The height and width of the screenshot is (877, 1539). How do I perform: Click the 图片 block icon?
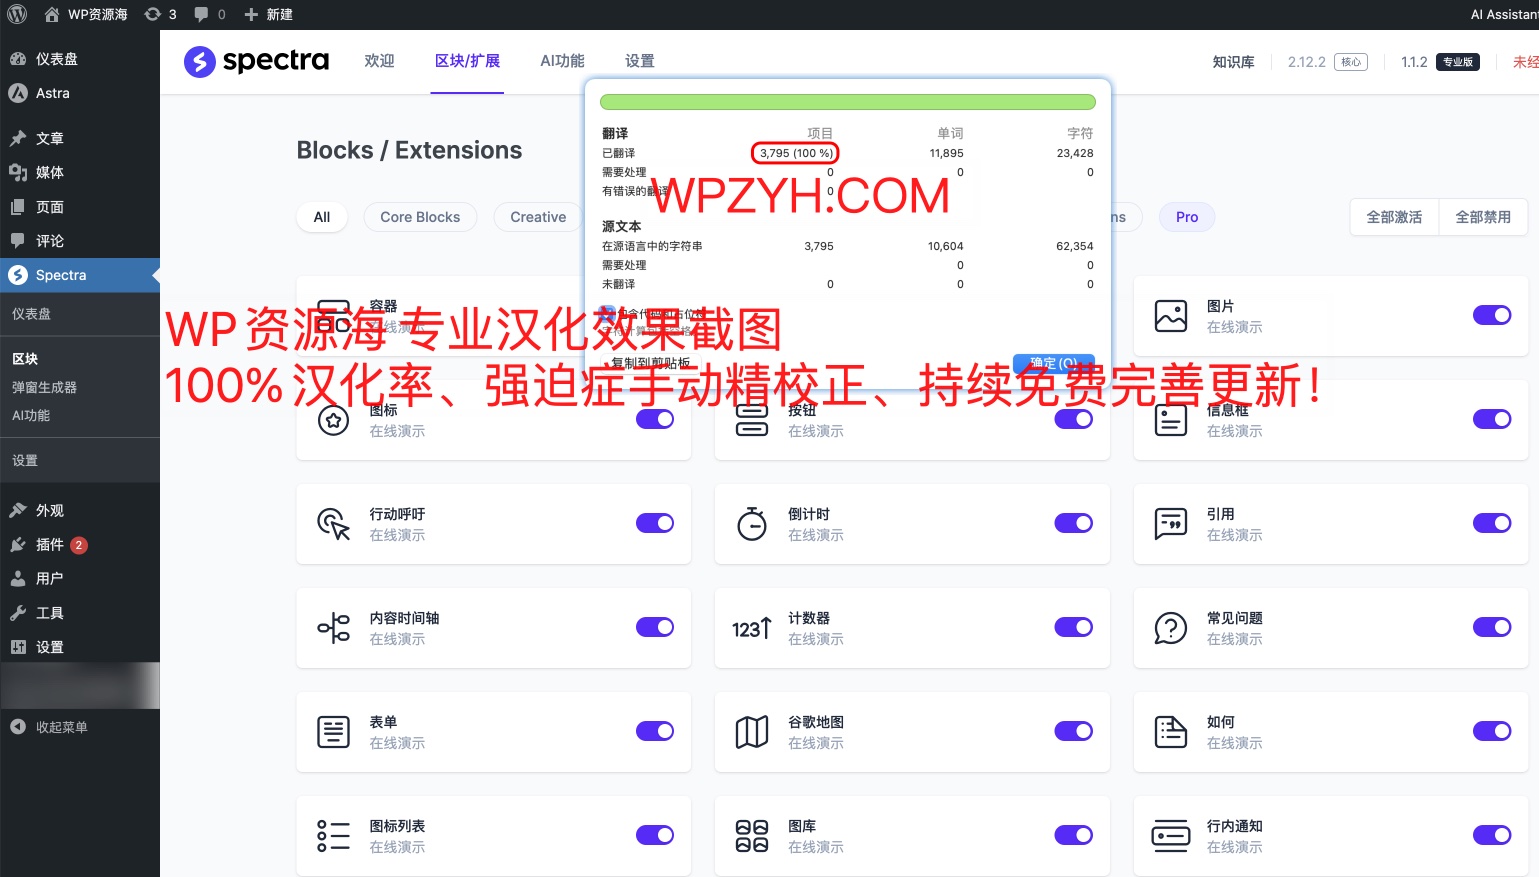tap(1171, 316)
